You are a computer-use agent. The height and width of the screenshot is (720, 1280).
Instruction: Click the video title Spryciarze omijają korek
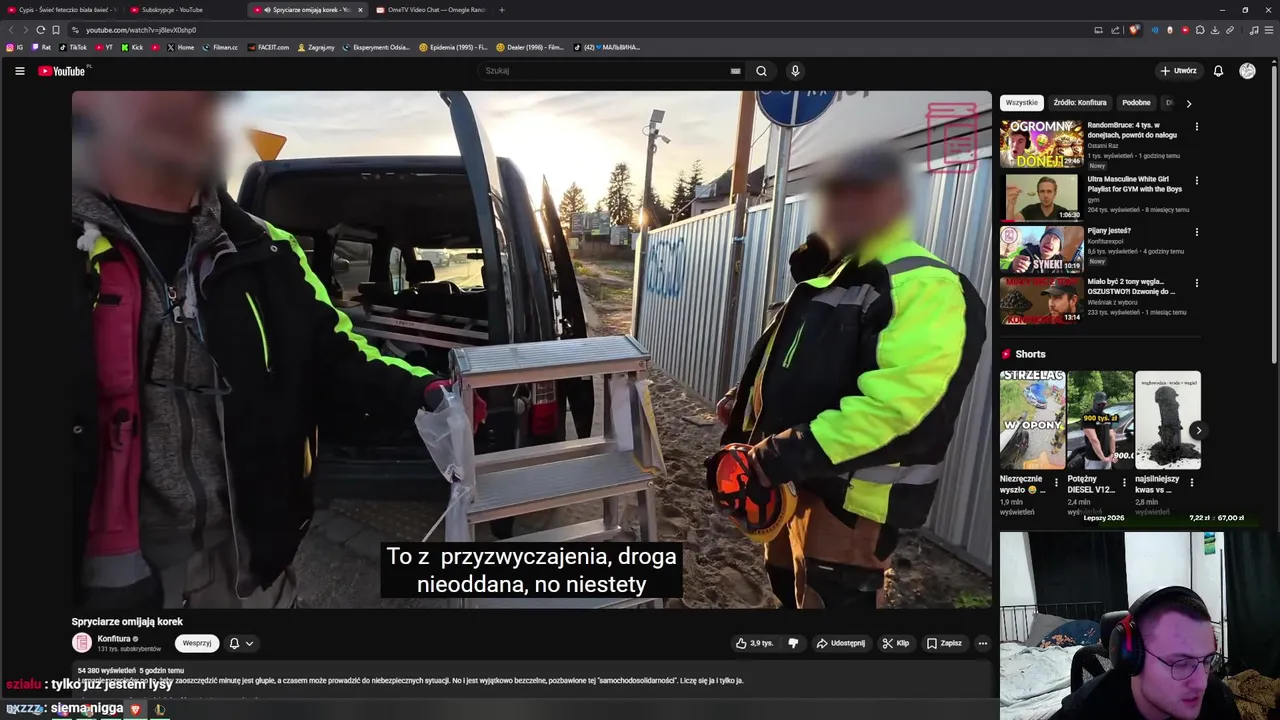coord(127,621)
